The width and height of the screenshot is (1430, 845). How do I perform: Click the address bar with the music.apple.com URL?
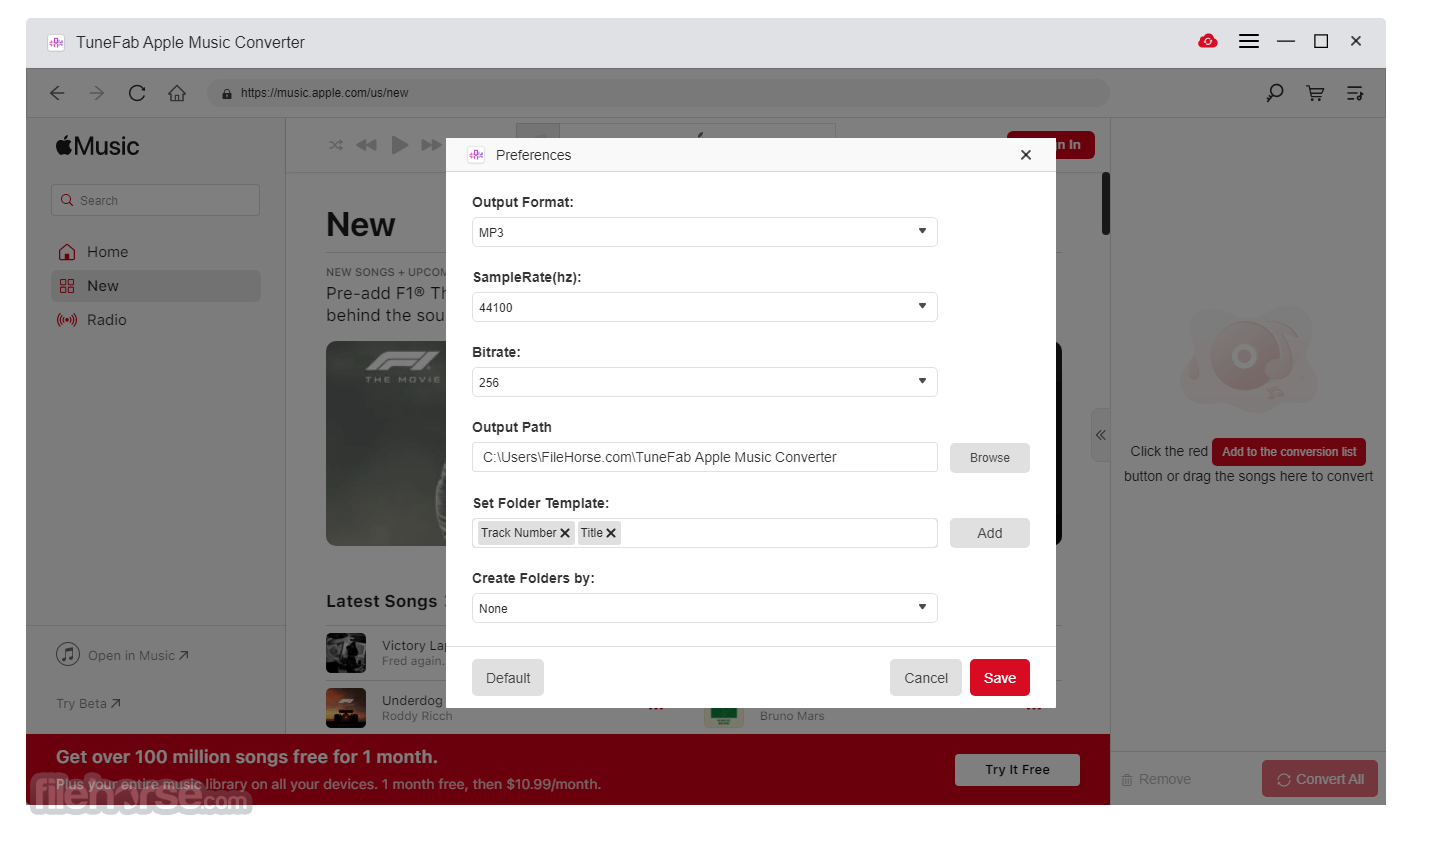658,93
